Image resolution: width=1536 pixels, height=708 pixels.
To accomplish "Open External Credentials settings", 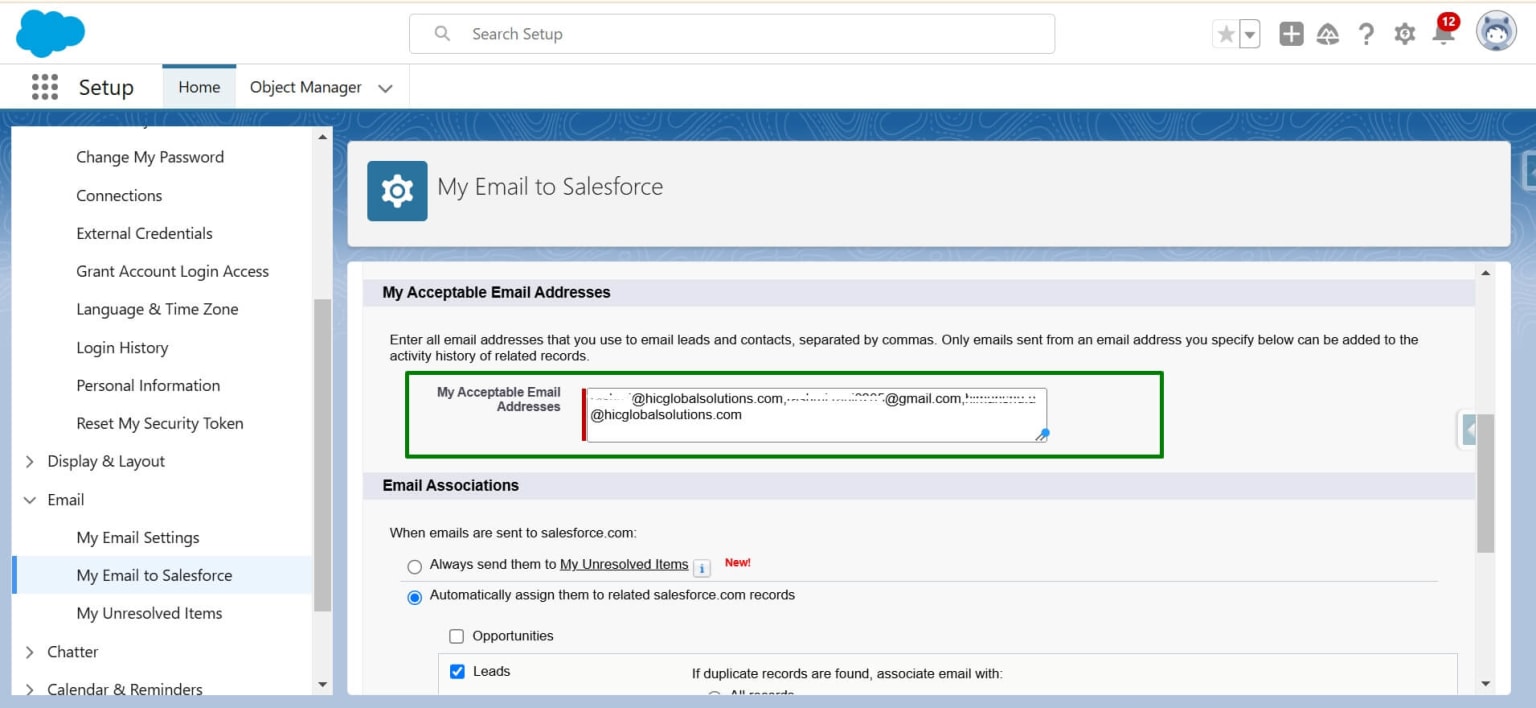I will pyautogui.click(x=144, y=233).
